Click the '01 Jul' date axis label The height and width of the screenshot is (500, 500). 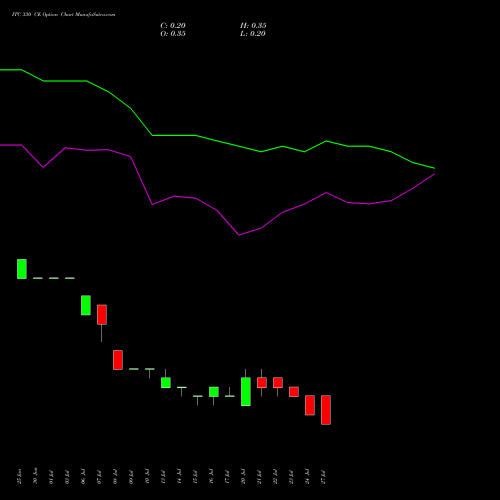[51, 477]
